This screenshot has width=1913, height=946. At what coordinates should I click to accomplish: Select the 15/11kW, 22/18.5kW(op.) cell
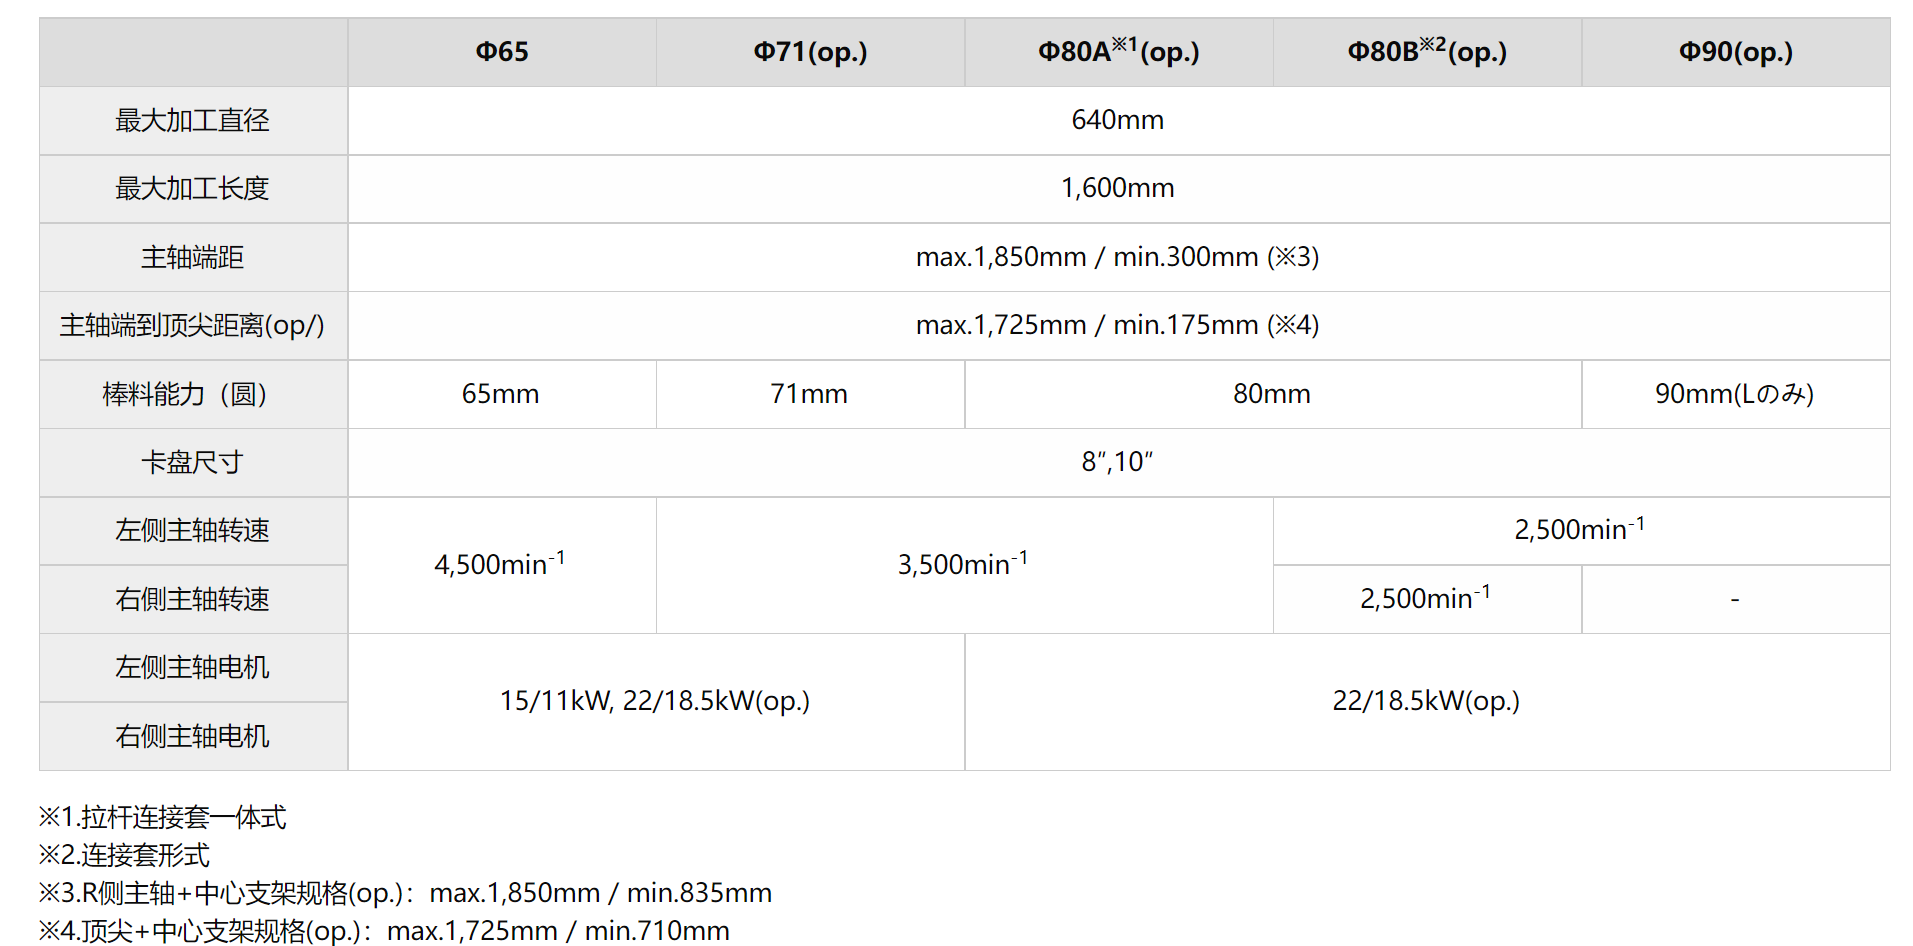point(655,701)
